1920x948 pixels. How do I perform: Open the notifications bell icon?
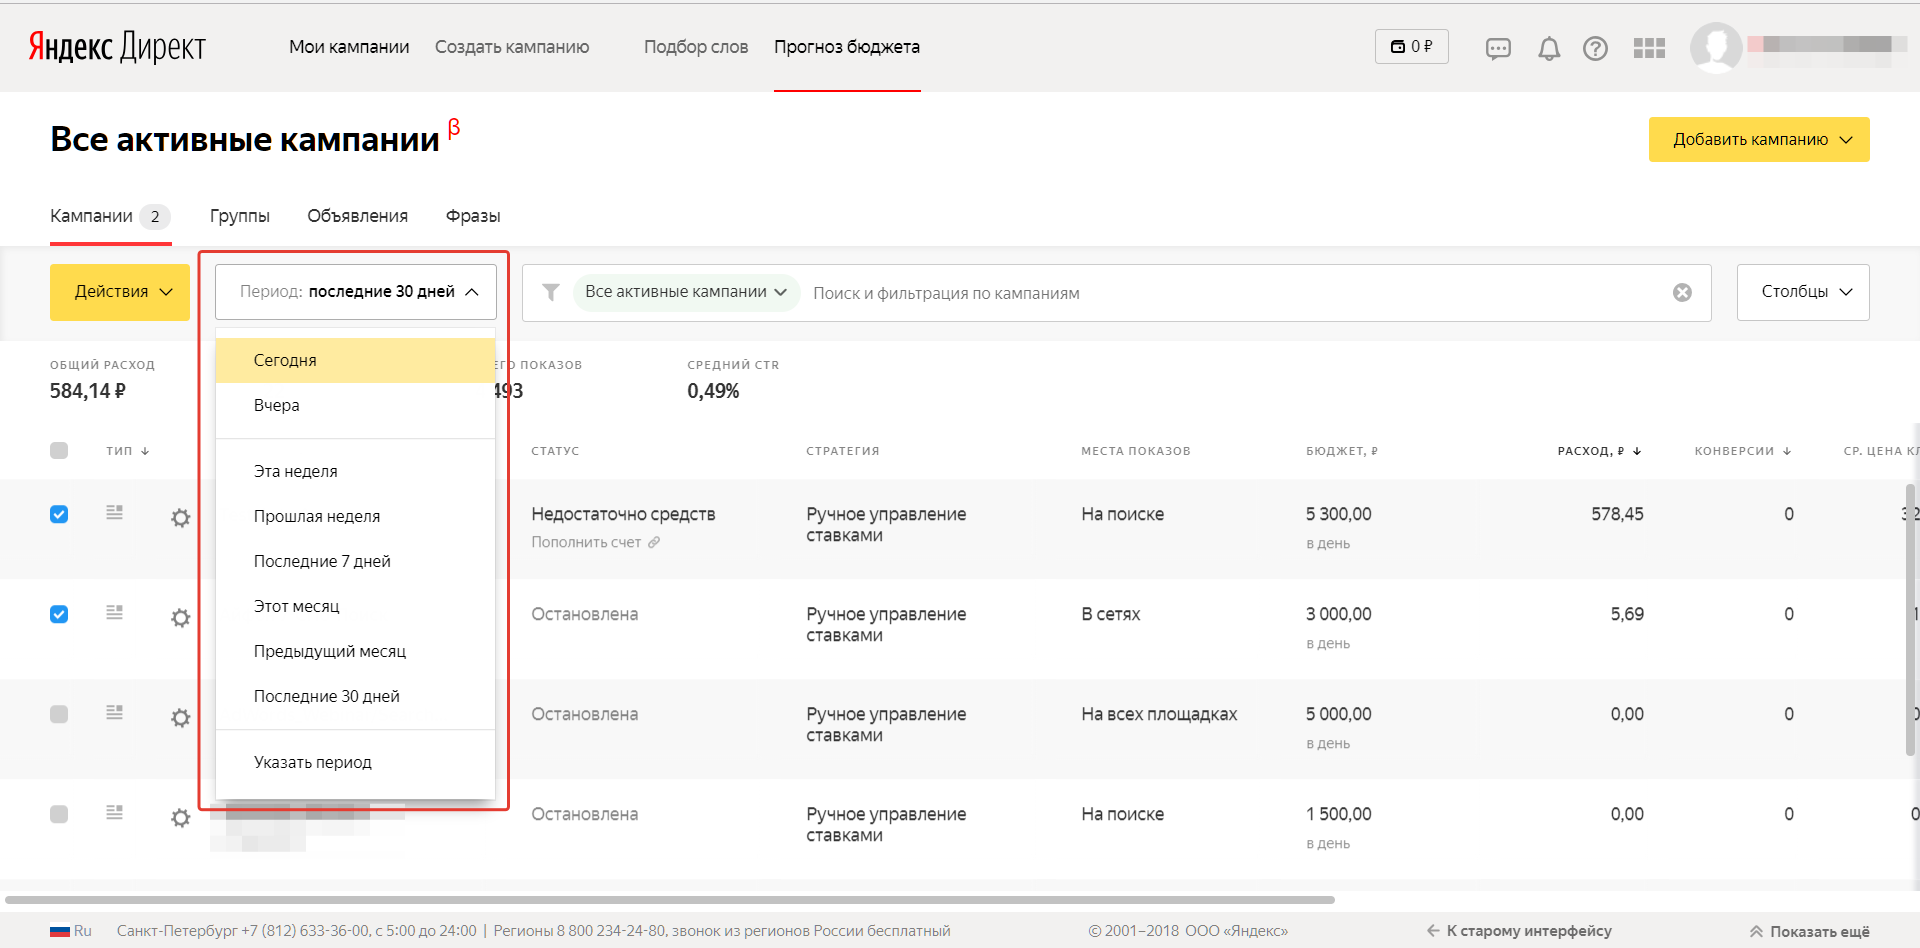coord(1549,47)
